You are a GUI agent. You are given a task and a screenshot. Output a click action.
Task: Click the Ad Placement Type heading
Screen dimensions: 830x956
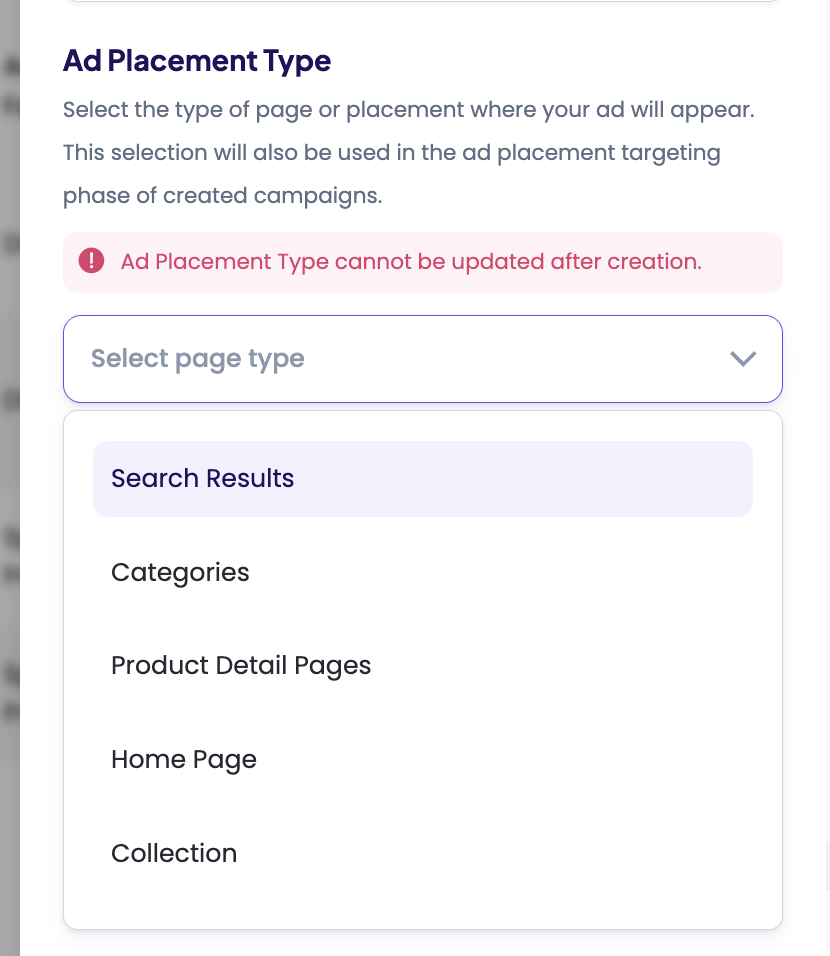tap(197, 61)
